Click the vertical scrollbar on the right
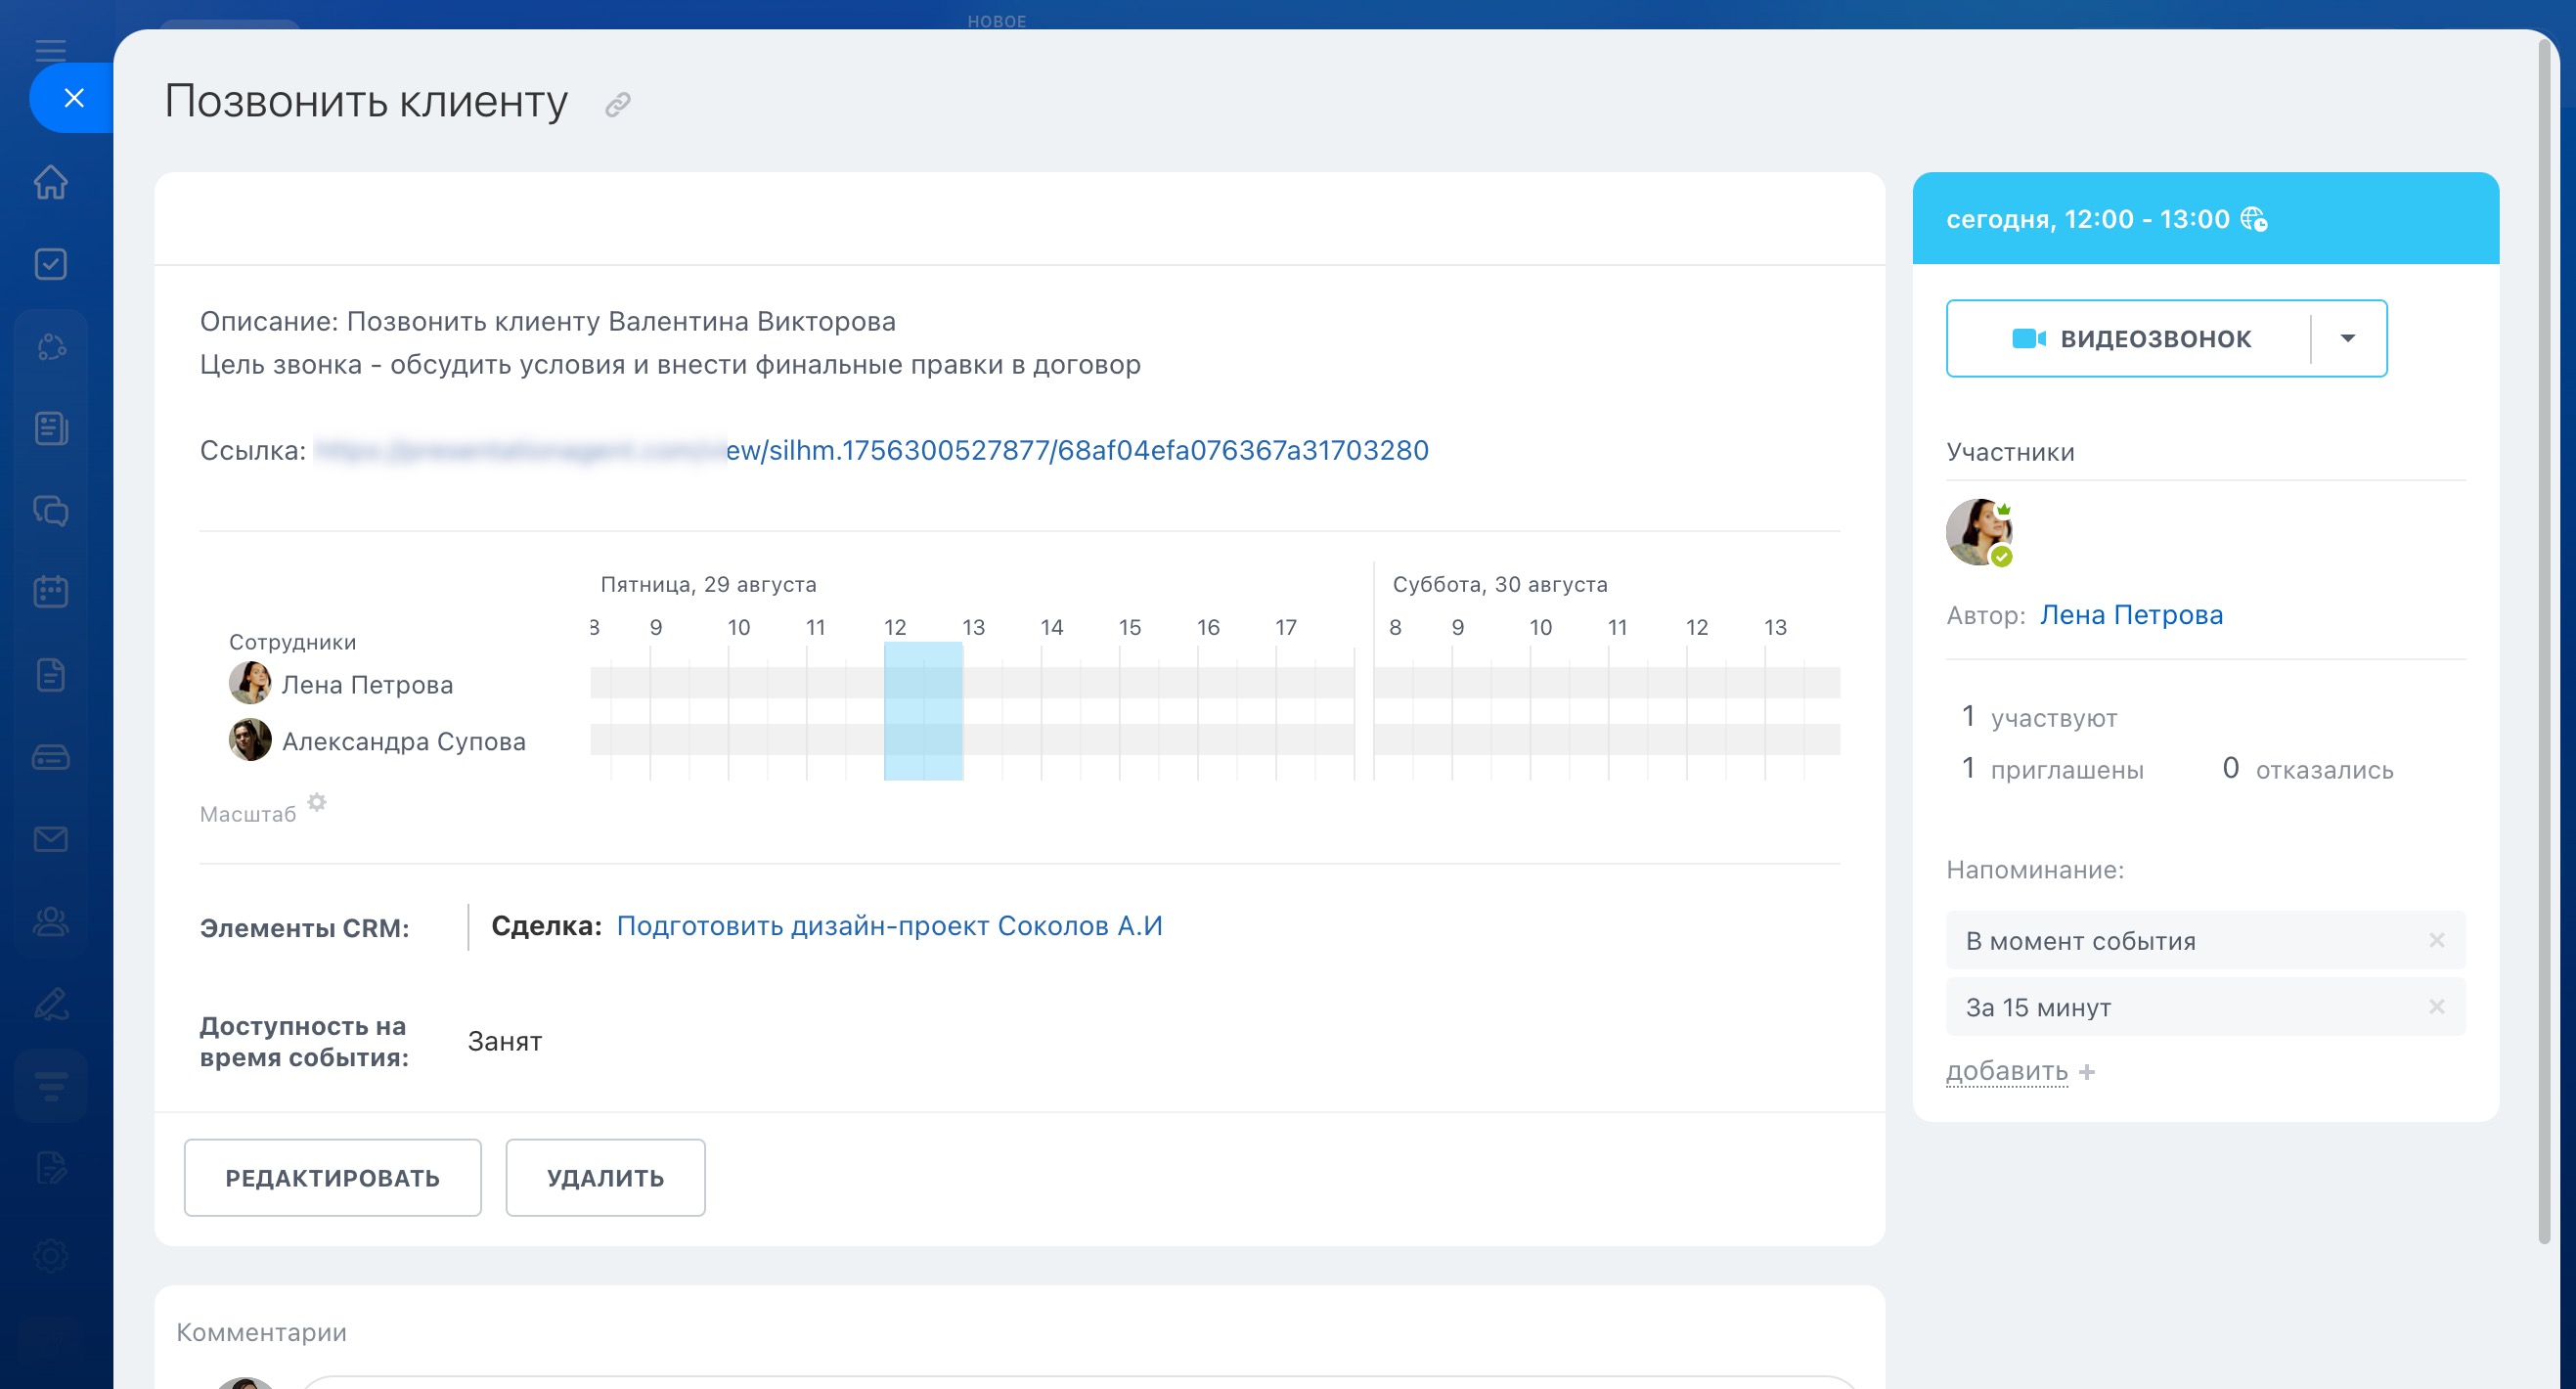Screen dimensions: 2576x1389 point(2544,640)
